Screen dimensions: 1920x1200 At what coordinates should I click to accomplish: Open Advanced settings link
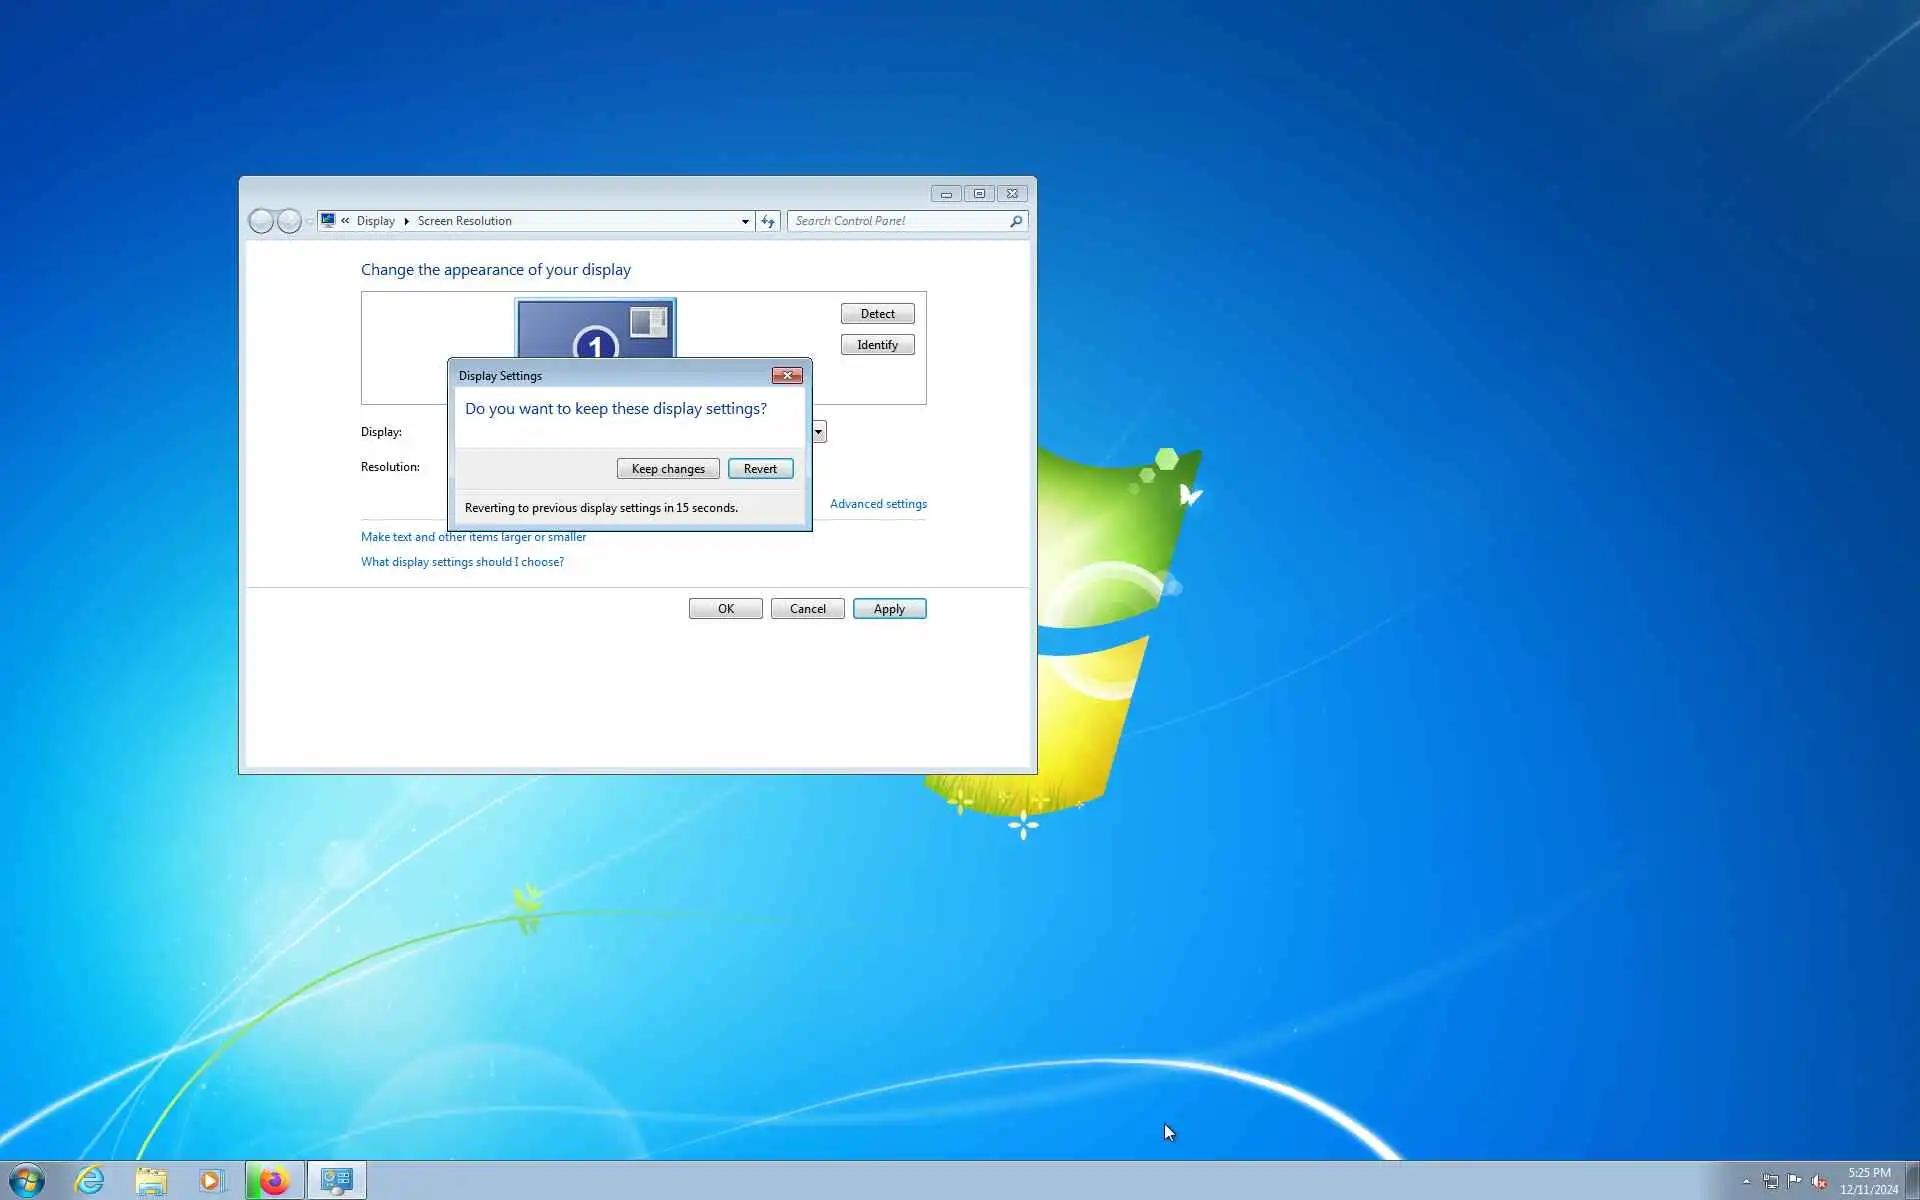[x=878, y=504]
